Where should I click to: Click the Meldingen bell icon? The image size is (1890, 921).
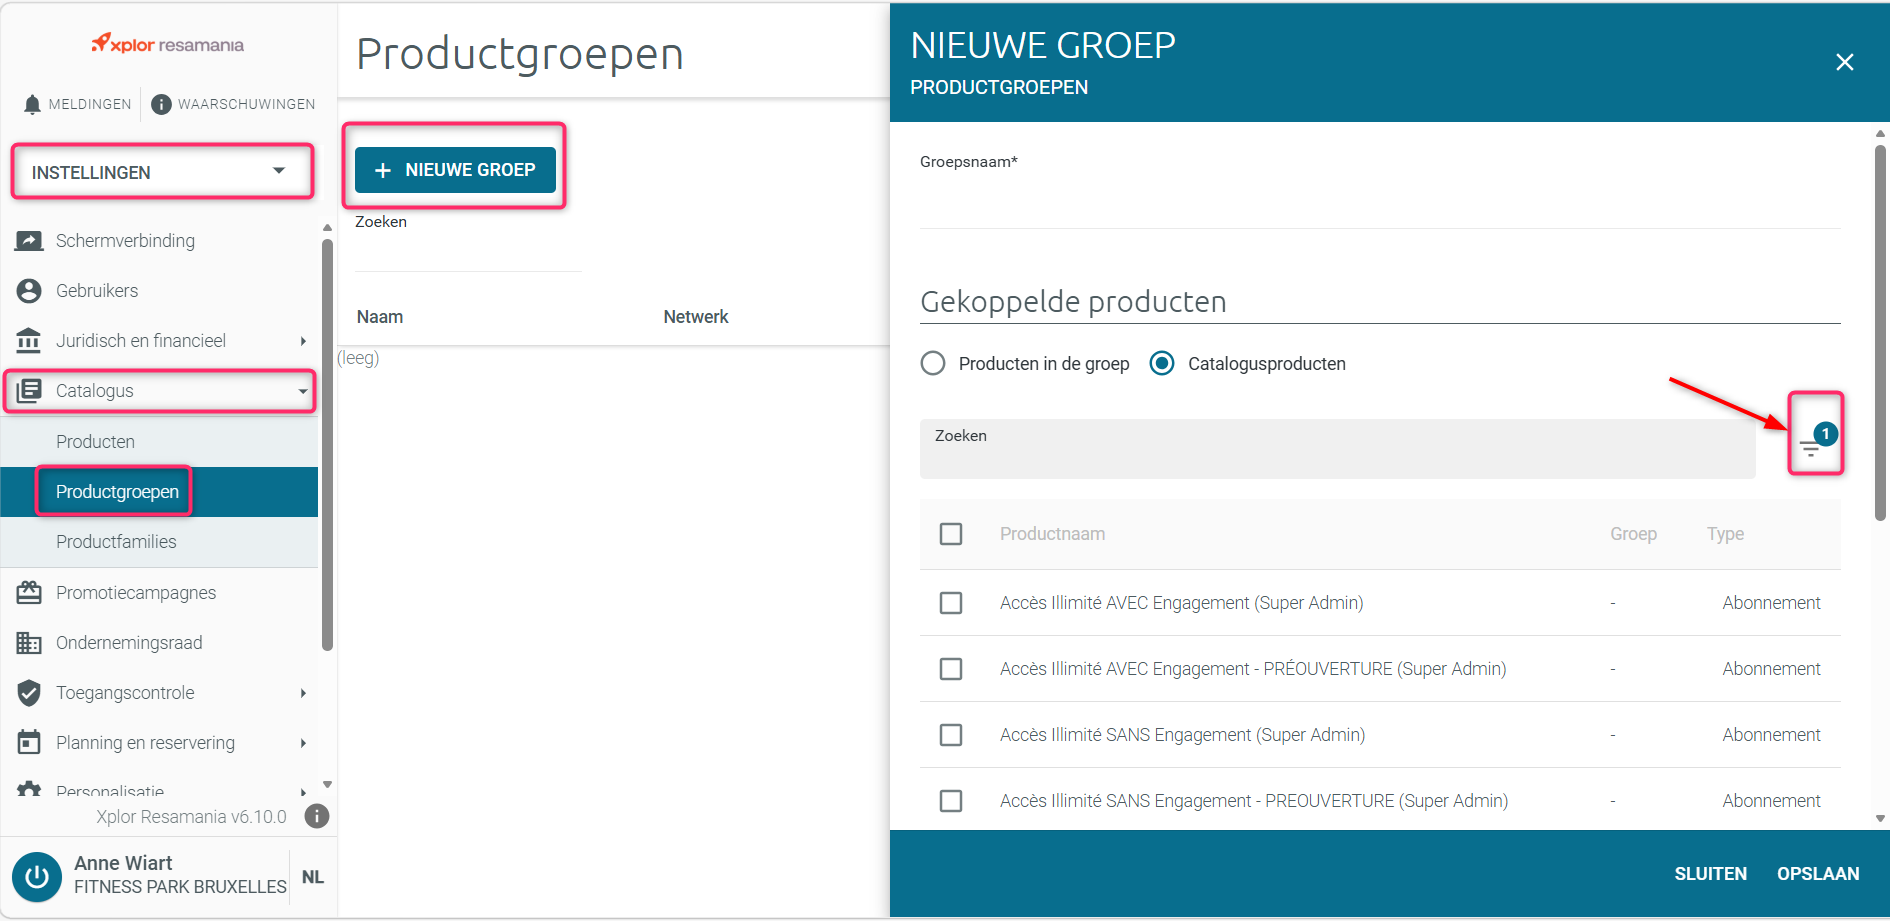[x=32, y=104]
